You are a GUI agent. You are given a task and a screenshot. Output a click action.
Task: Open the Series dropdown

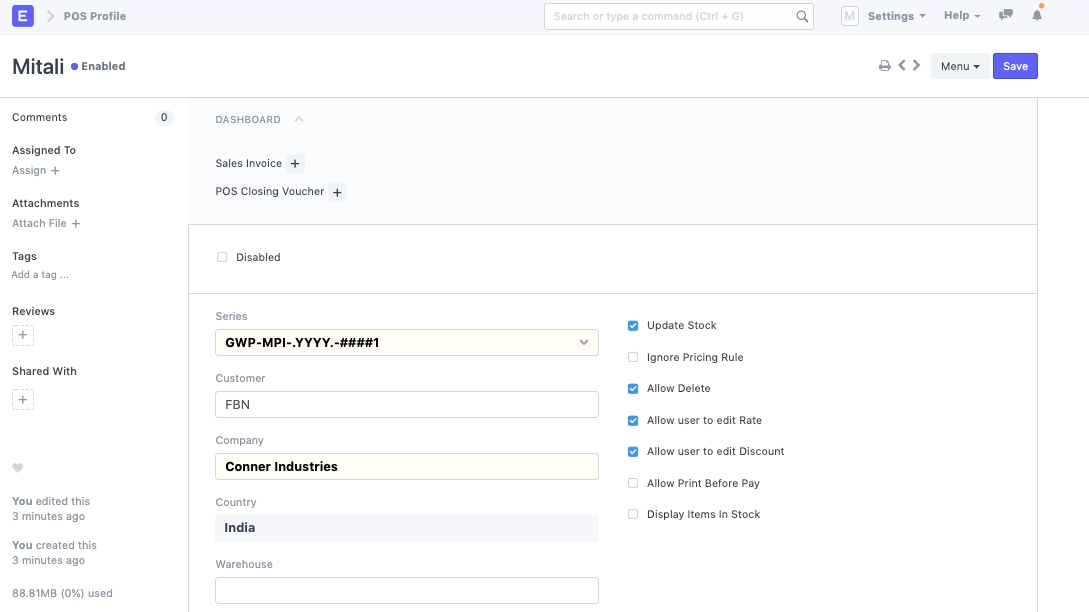(406, 343)
